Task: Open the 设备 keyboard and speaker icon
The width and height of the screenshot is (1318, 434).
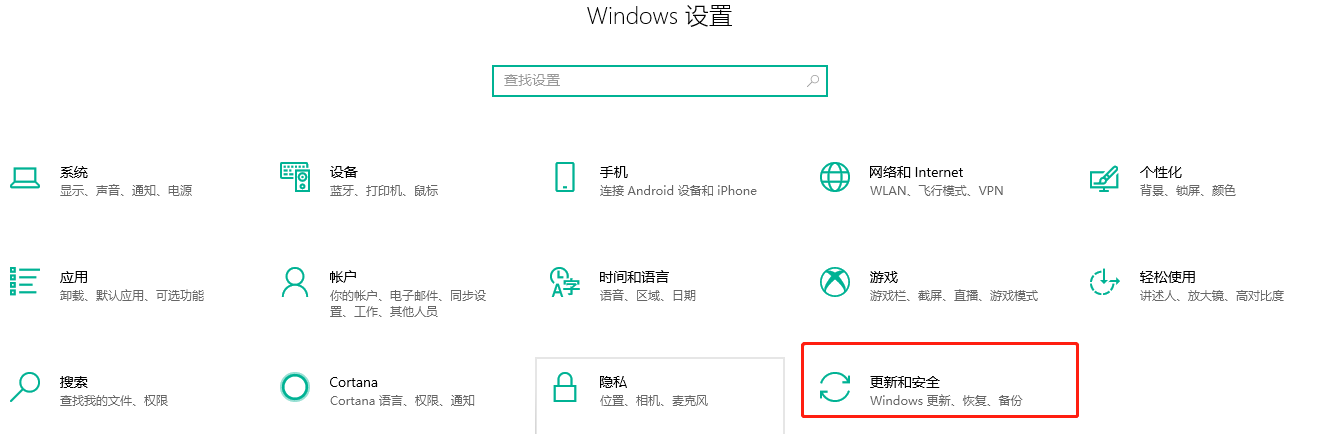Action: click(x=295, y=177)
